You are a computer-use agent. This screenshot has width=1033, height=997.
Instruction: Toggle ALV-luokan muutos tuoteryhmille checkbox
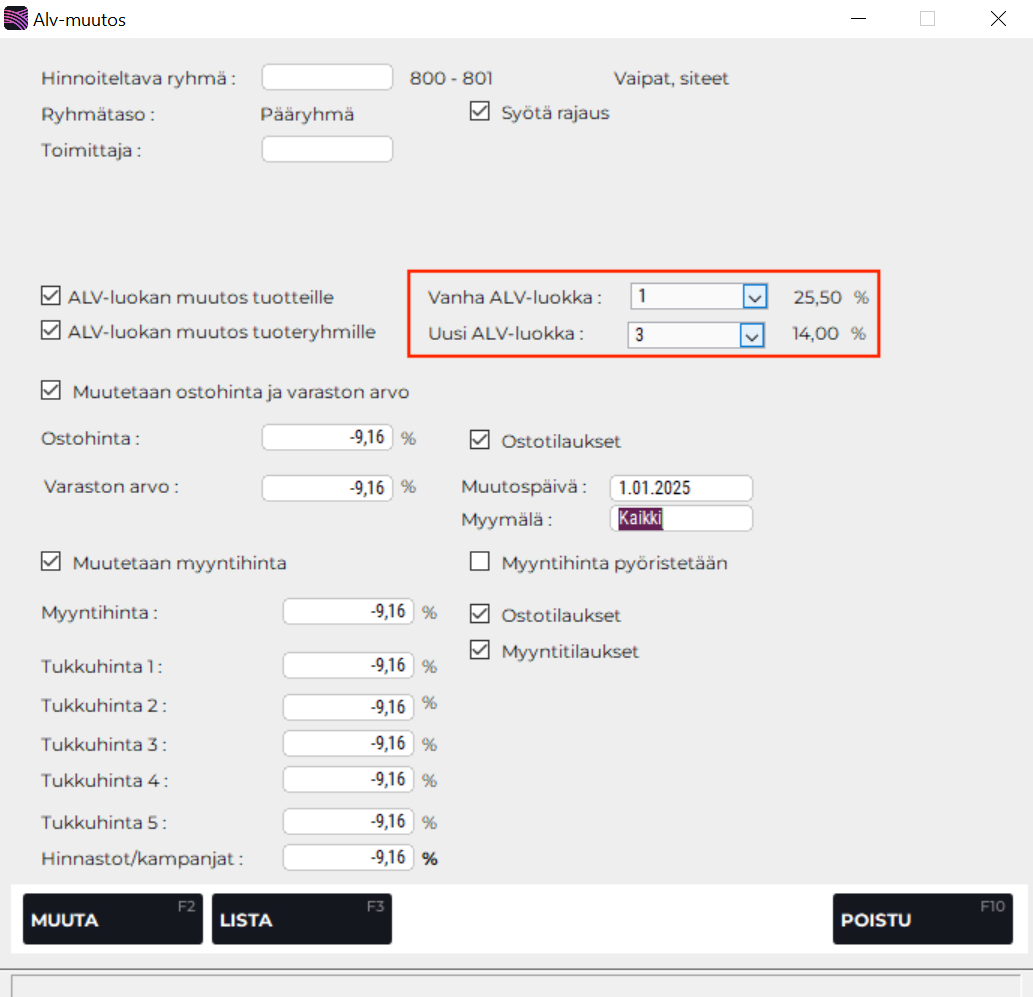coord(51,330)
